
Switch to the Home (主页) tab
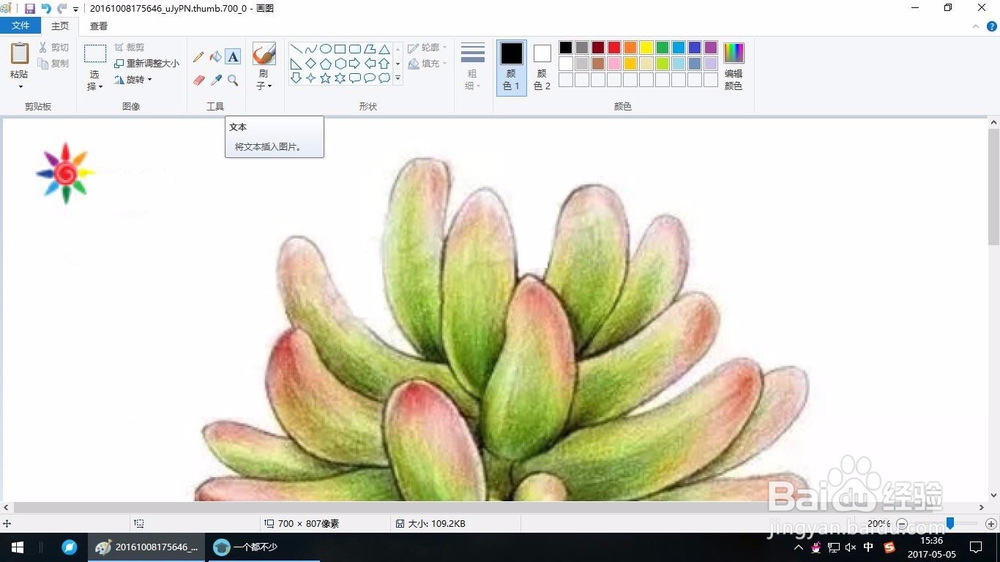point(60,26)
